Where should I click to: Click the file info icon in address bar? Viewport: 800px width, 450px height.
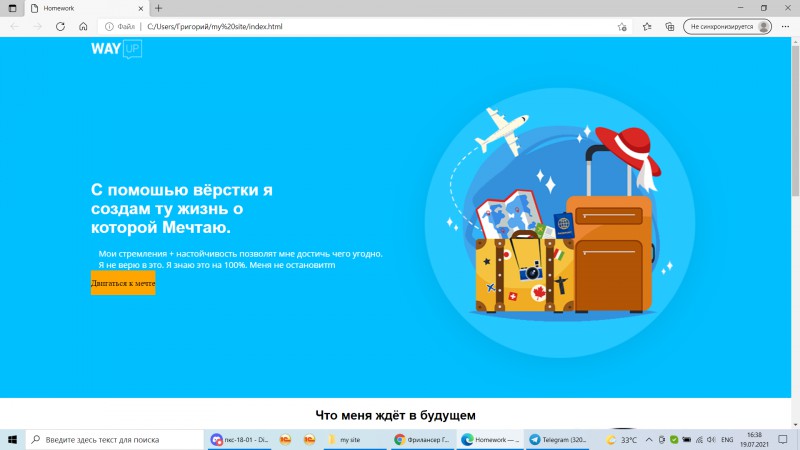pos(109,27)
